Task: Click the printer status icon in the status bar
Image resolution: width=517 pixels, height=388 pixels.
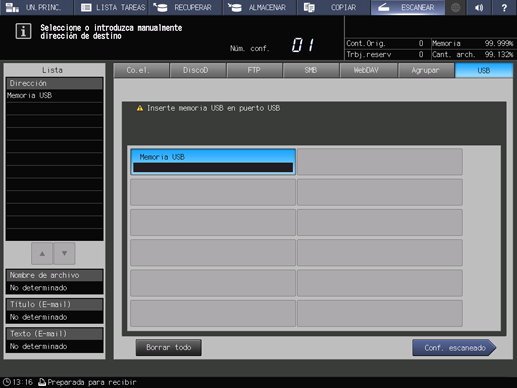Action: pos(42,382)
